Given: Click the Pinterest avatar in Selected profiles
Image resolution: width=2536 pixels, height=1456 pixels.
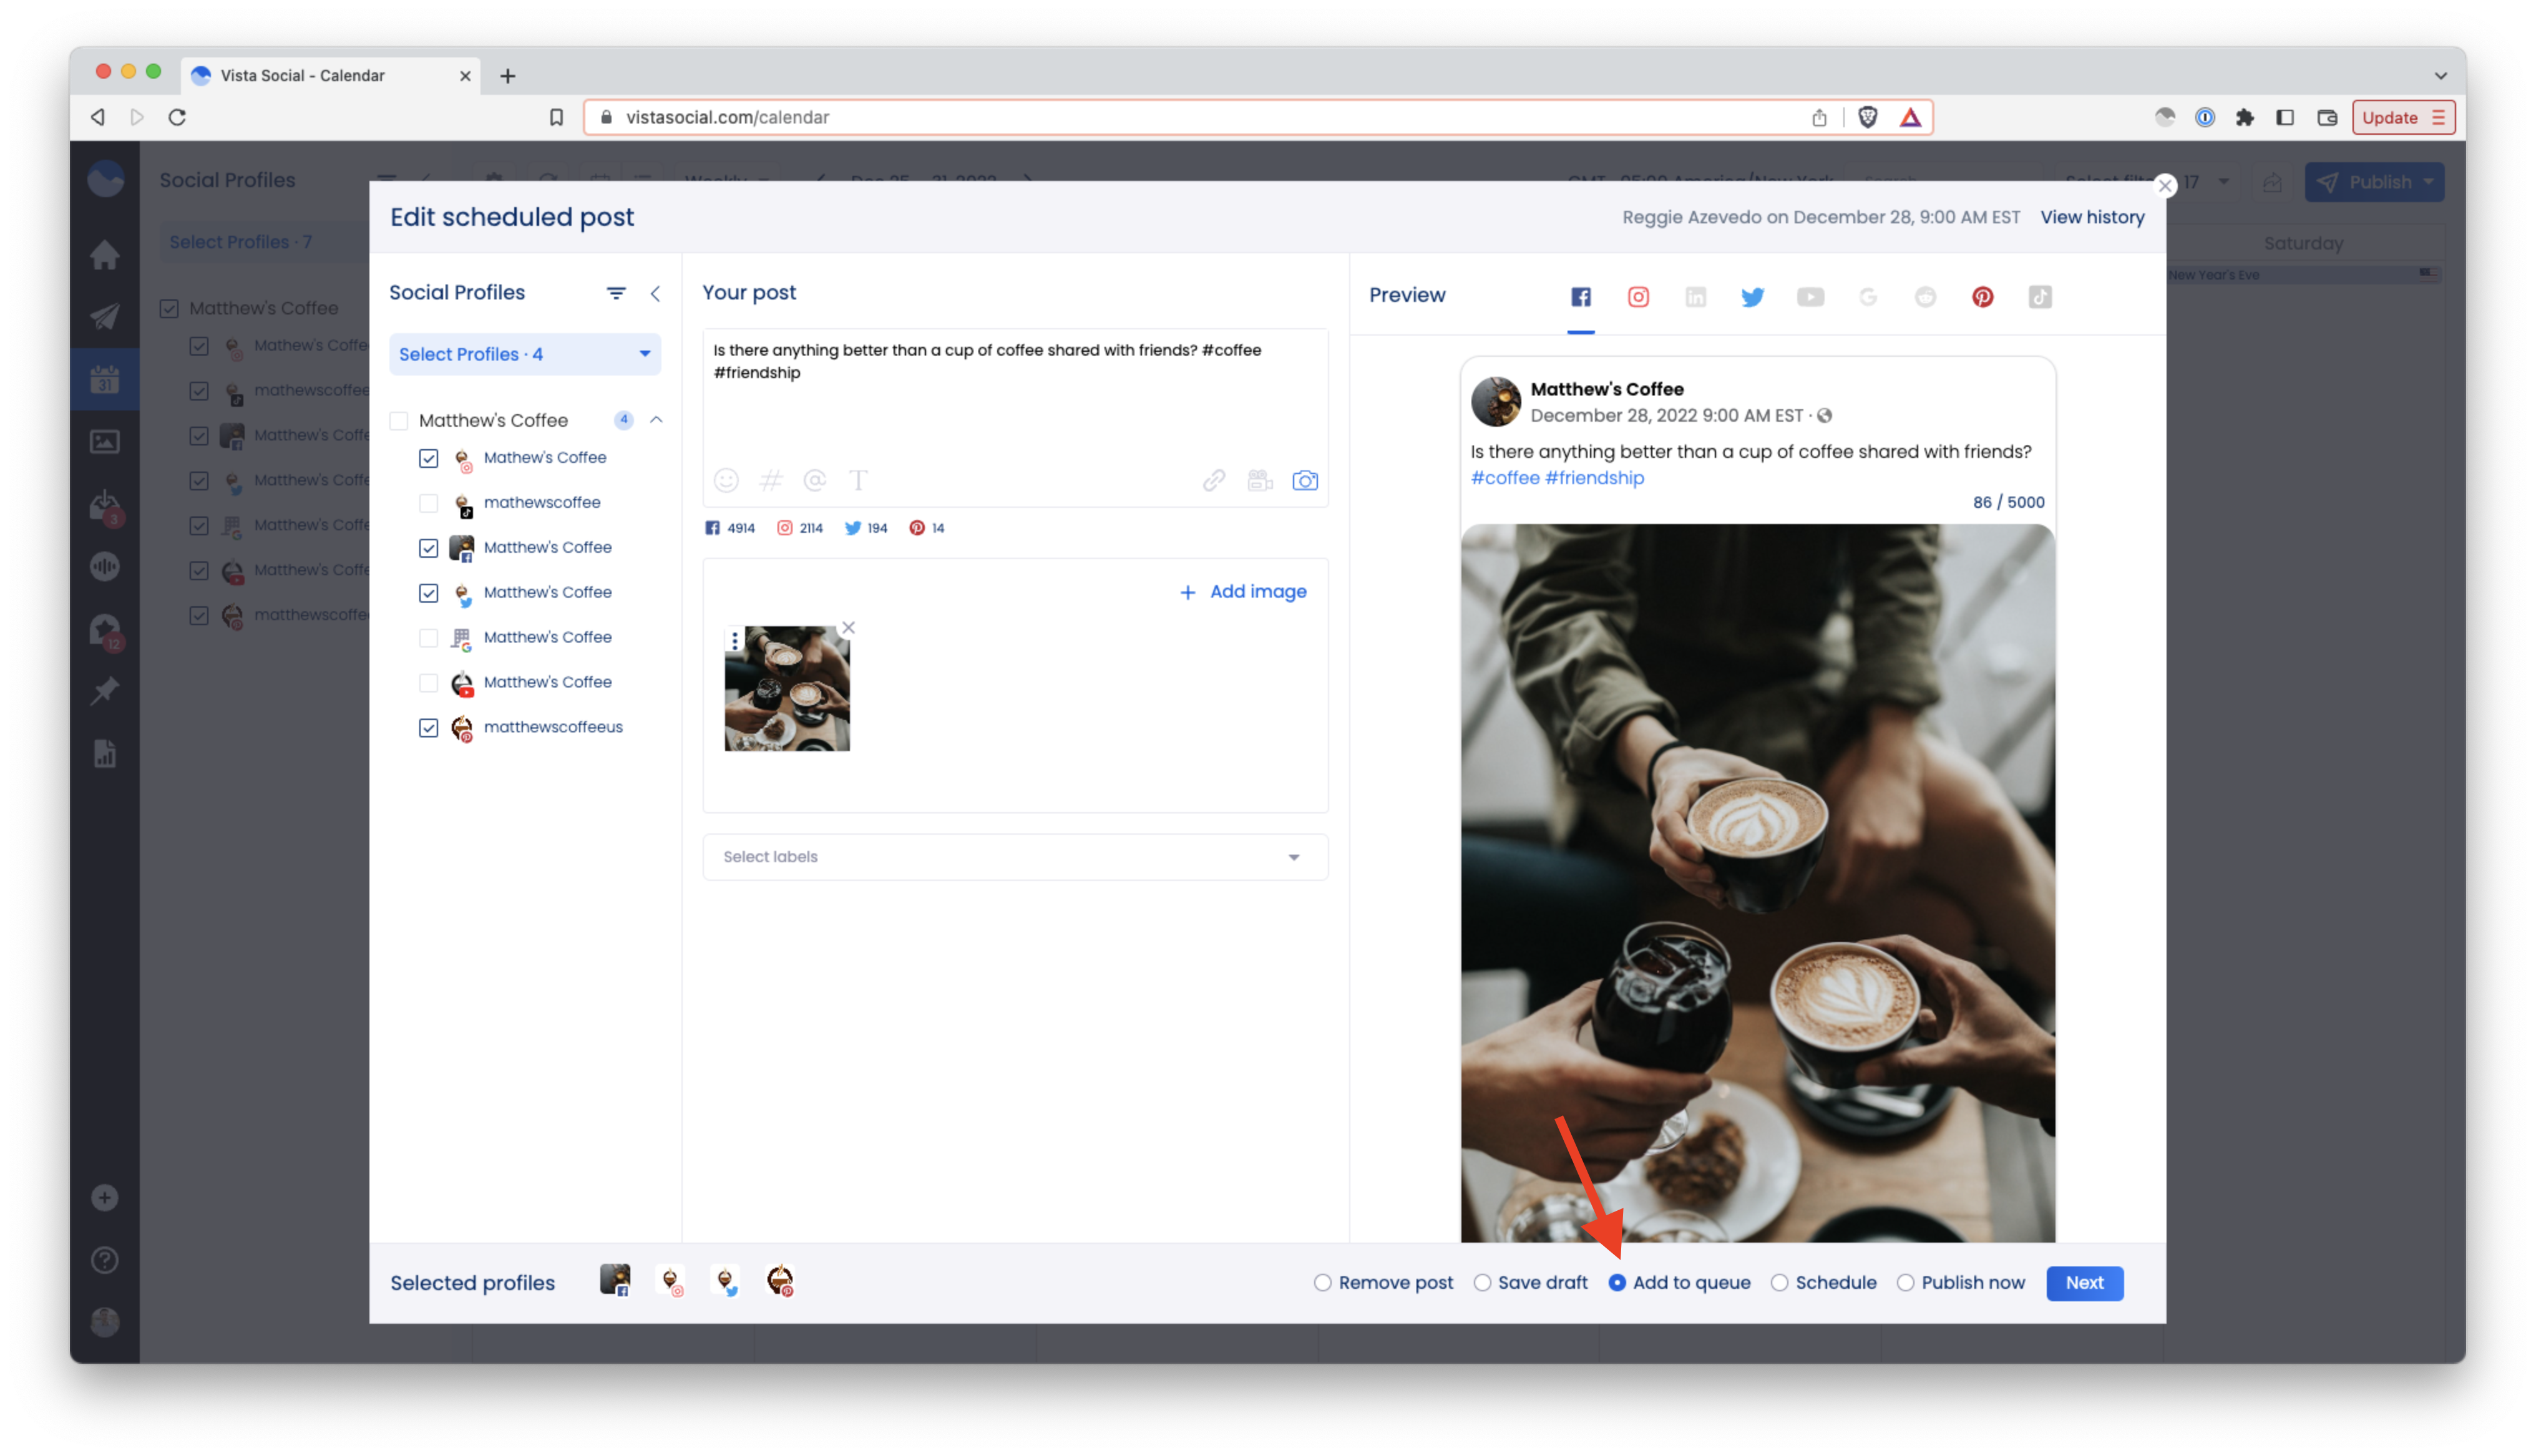Looking at the screenshot, I should [780, 1281].
